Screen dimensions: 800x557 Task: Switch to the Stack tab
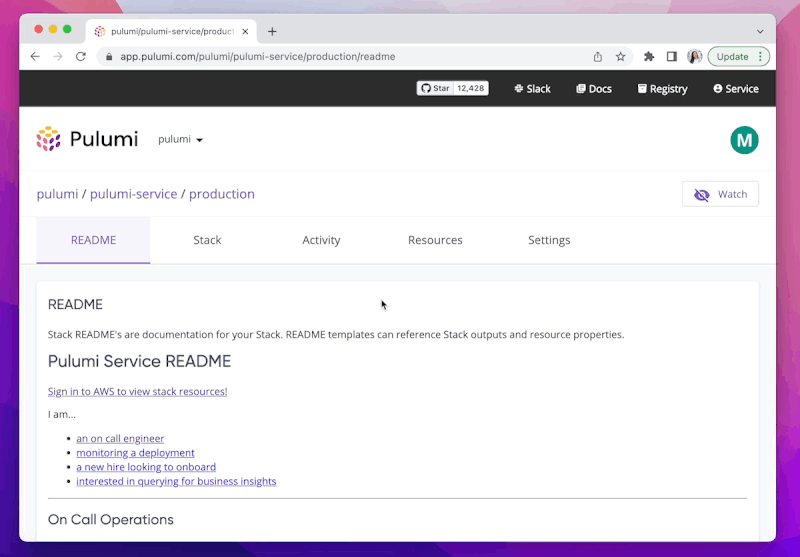207,240
